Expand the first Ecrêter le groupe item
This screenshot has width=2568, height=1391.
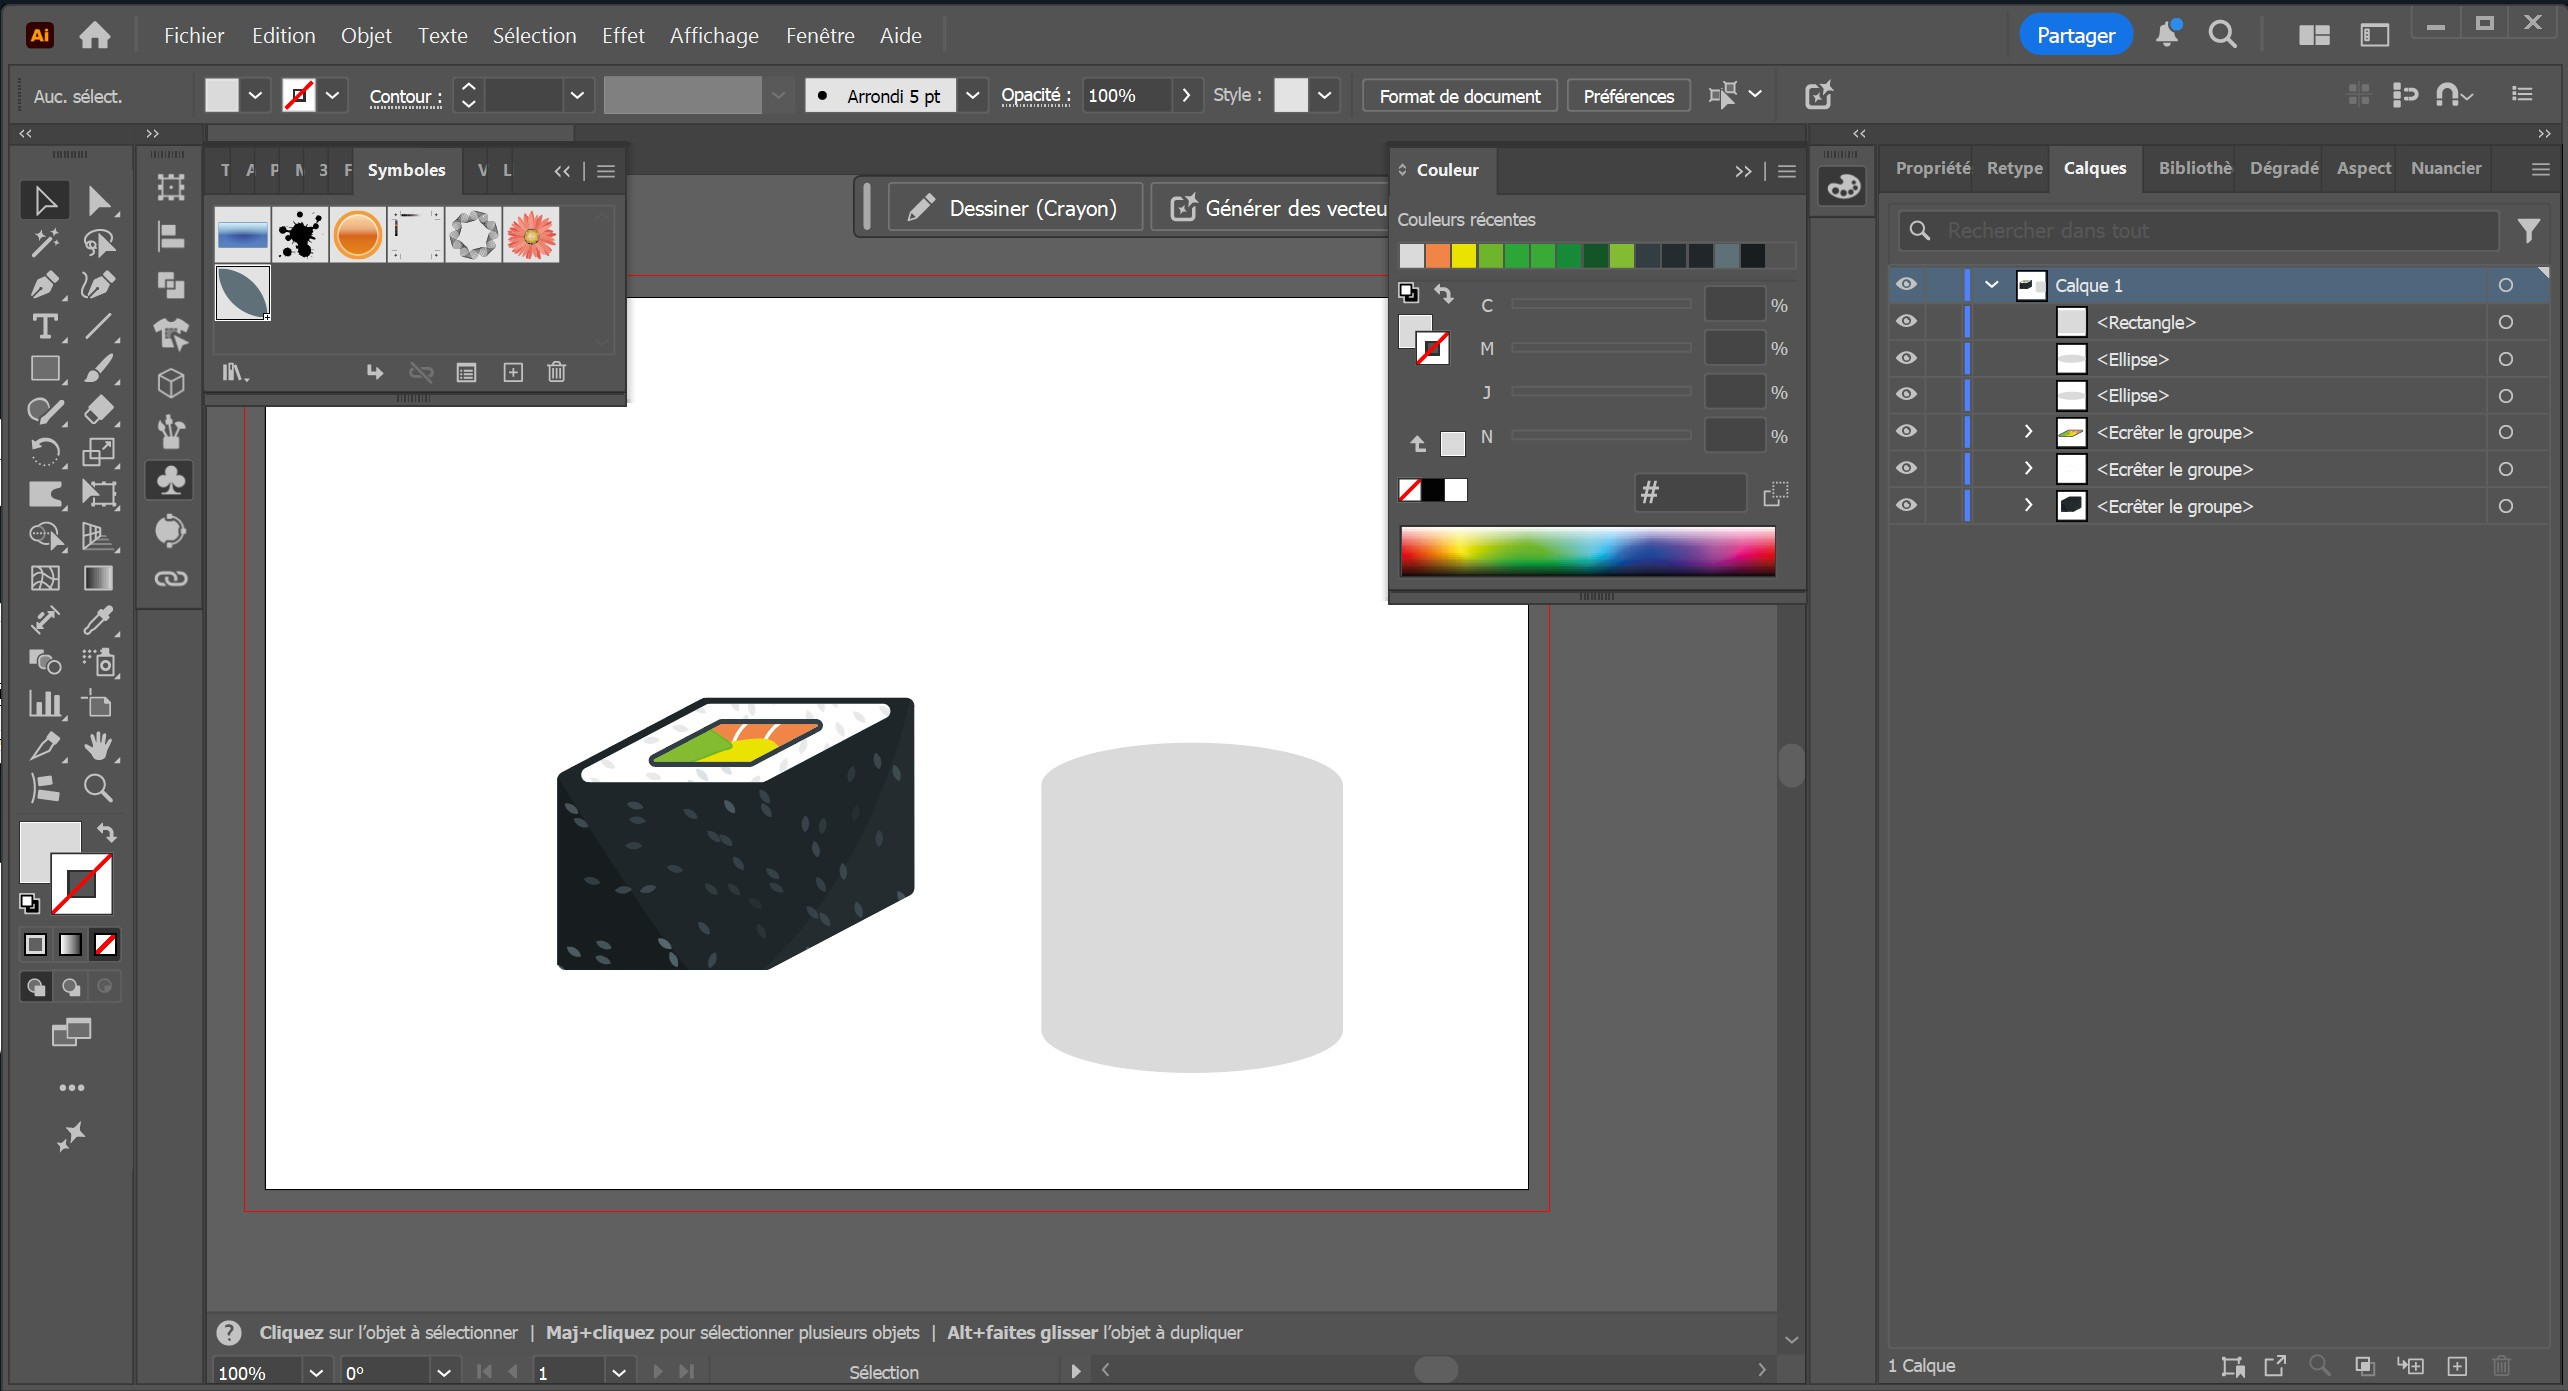tap(2028, 432)
